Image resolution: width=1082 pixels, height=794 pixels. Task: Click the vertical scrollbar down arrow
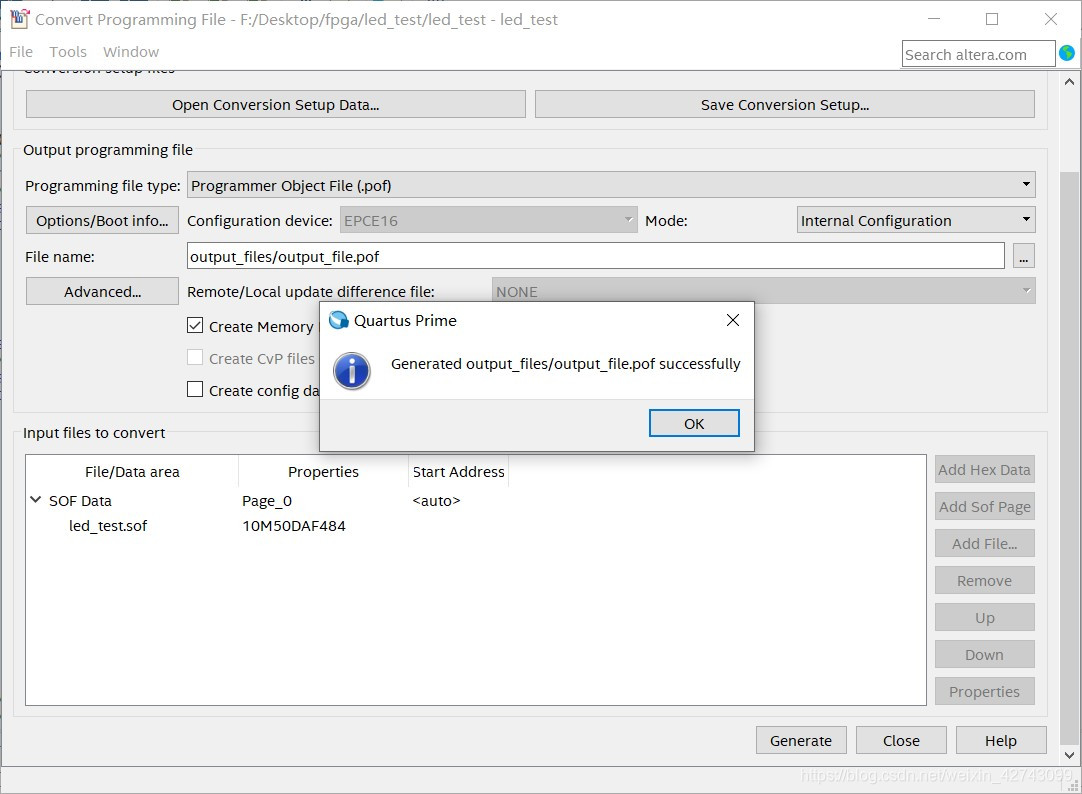[1069, 755]
